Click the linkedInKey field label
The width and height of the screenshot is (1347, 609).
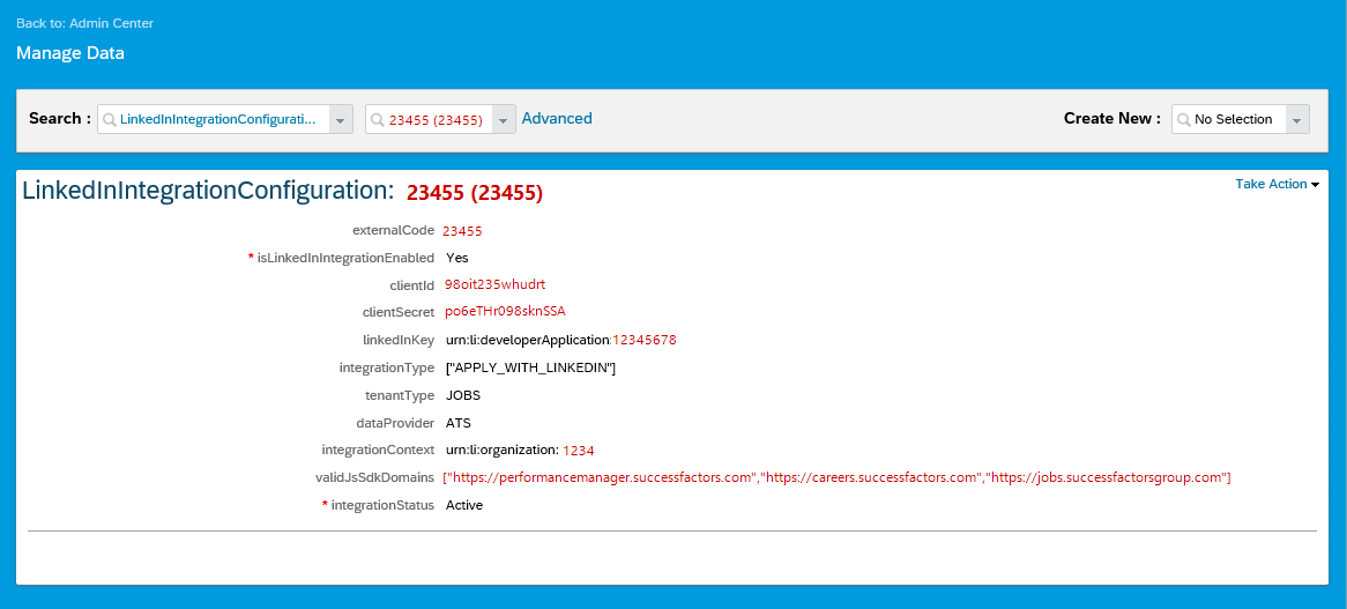pyautogui.click(x=399, y=340)
